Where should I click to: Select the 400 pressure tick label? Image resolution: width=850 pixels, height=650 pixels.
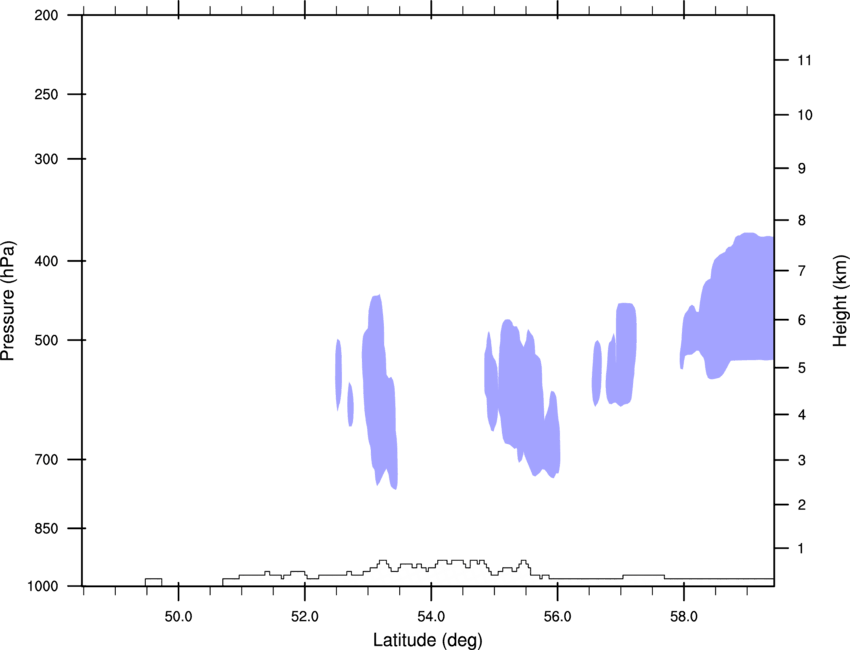(46, 261)
